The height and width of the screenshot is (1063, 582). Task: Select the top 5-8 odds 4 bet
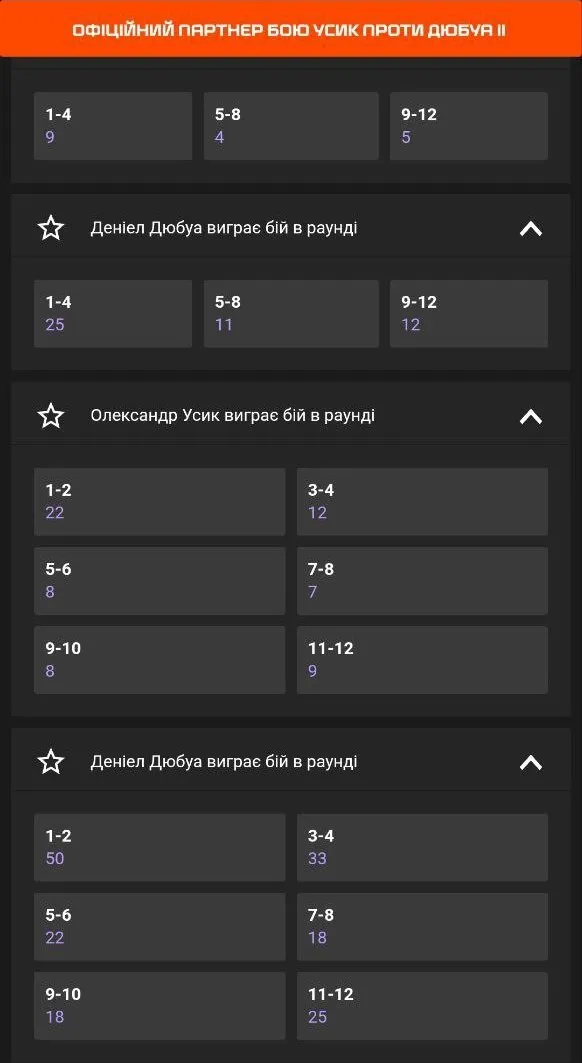291,126
